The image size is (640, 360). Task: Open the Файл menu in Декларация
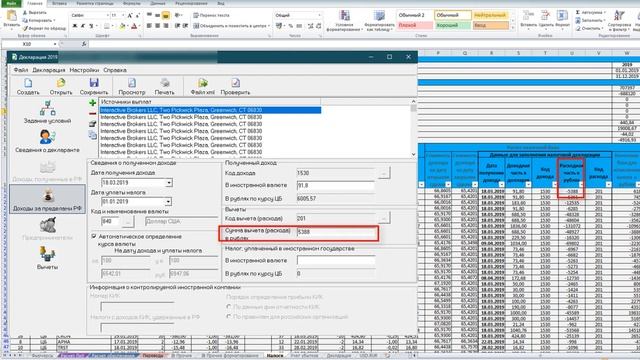click(x=21, y=70)
